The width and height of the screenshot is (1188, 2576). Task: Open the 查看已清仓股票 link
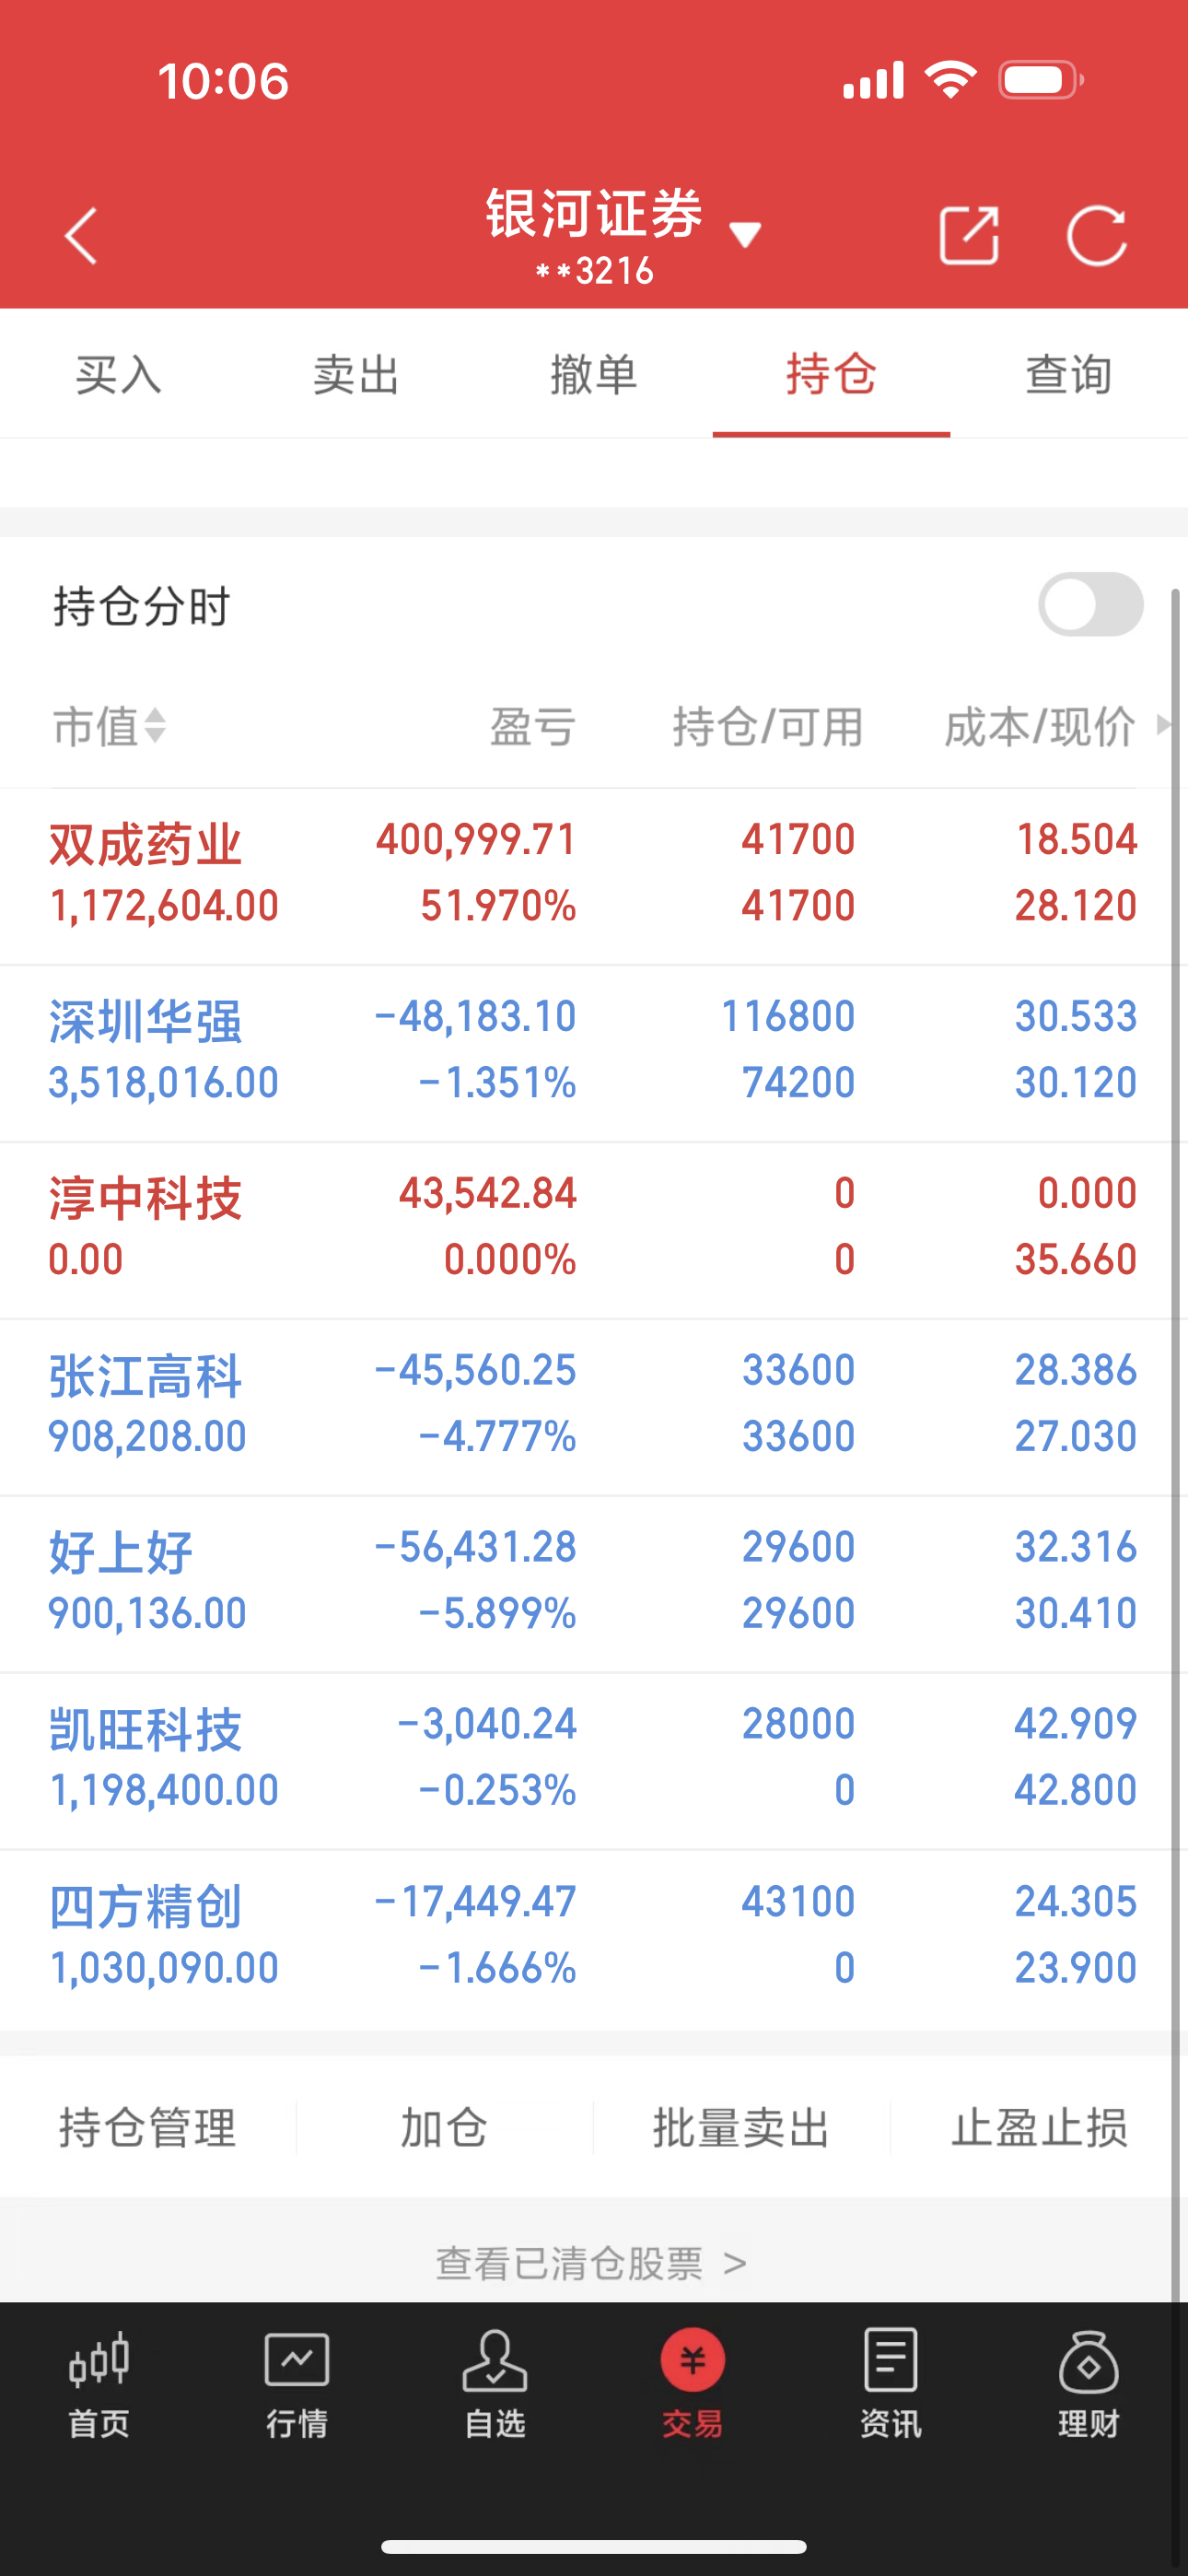click(592, 2262)
